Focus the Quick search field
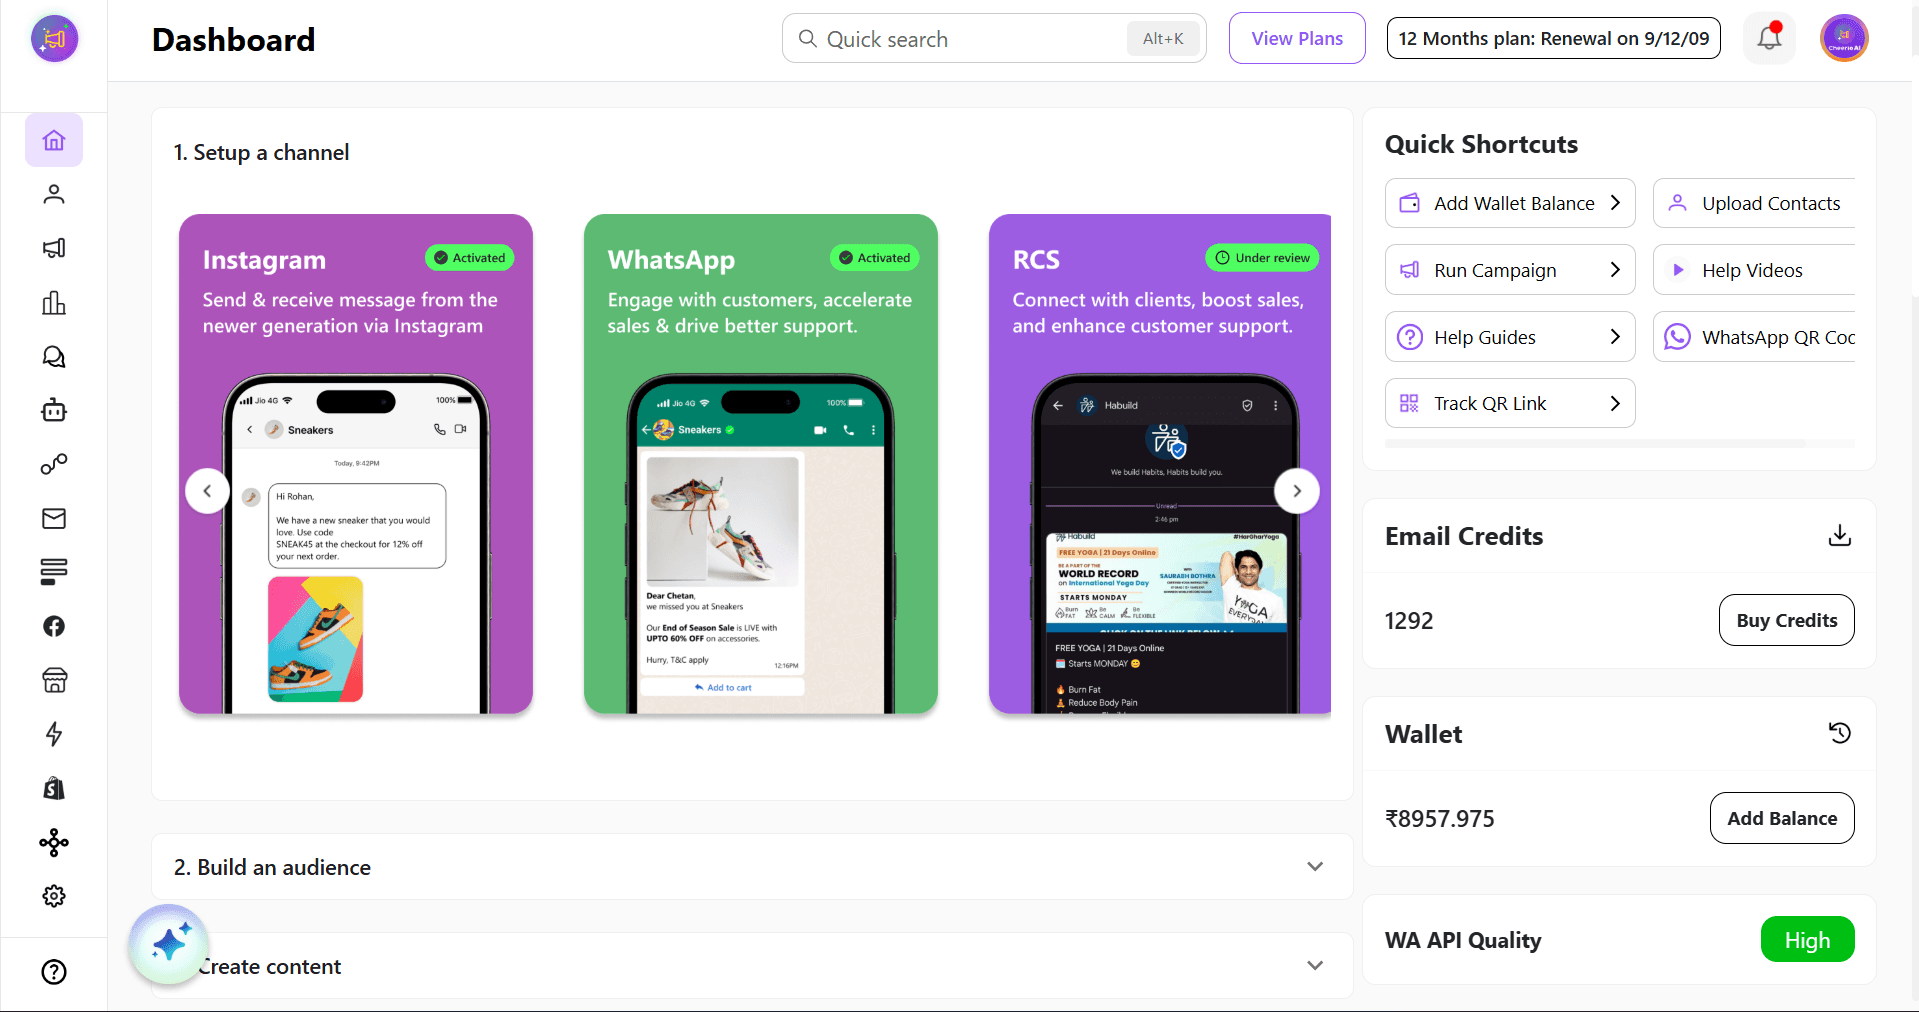The image size is (1919, 1012). (994, 38)
